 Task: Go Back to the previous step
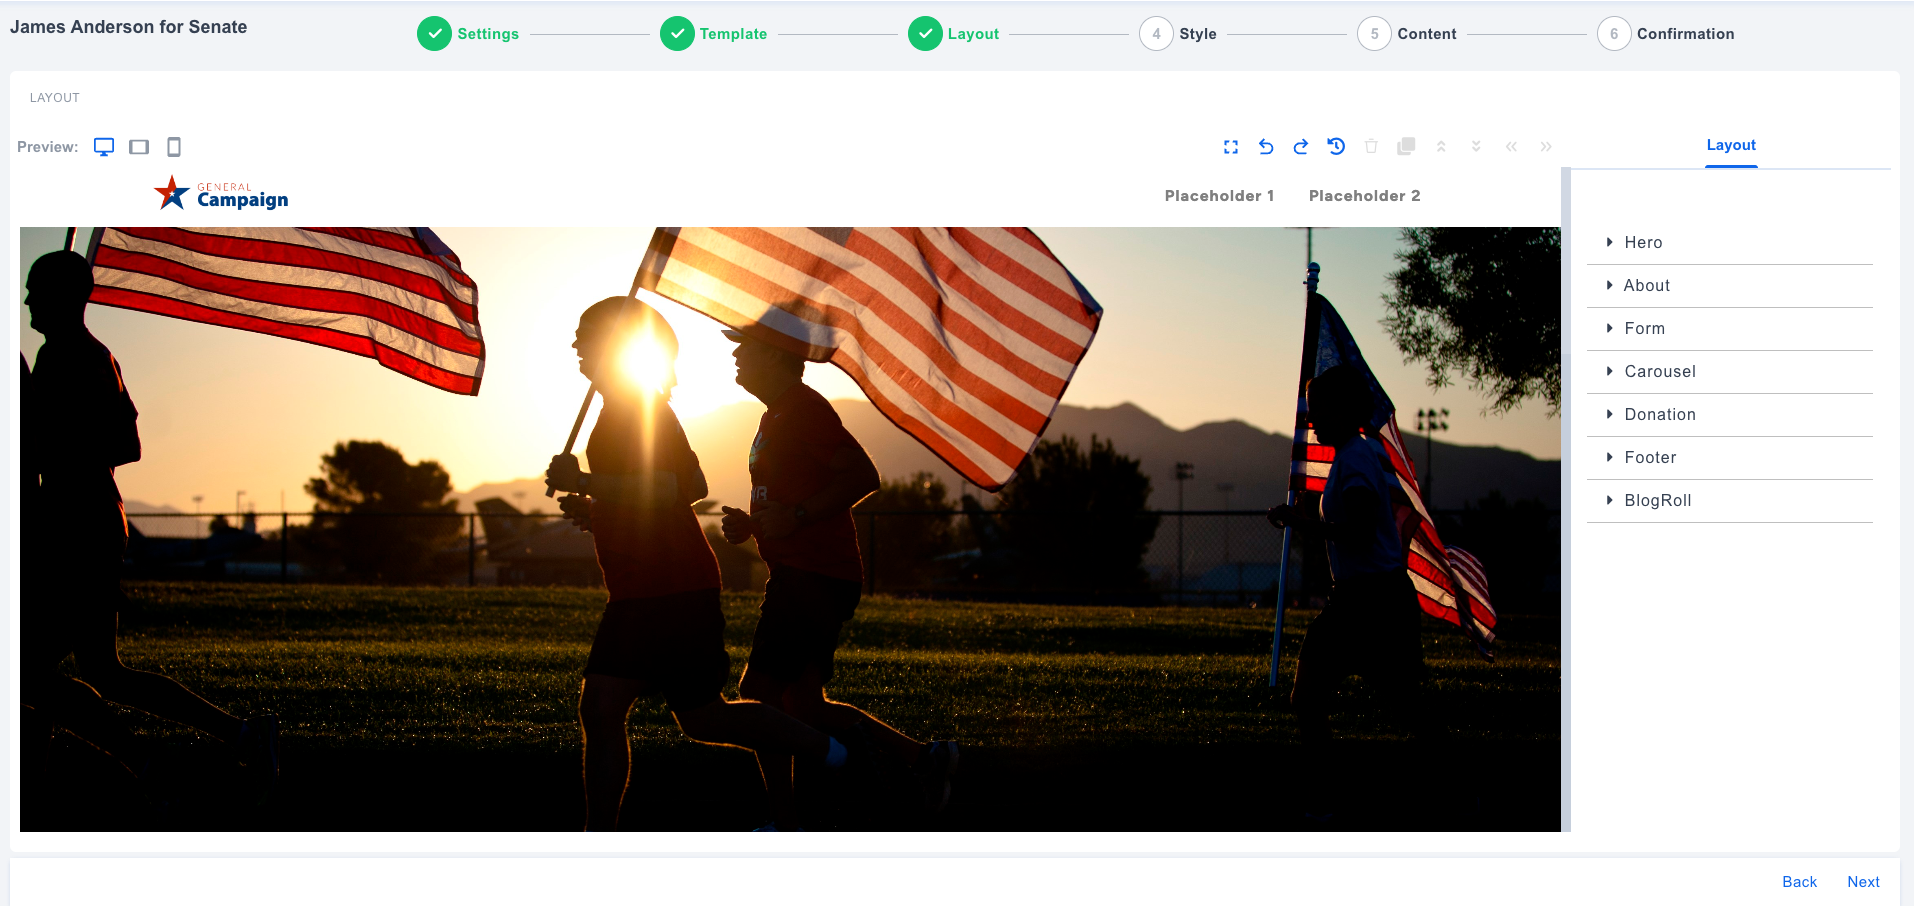(1799, 881)
